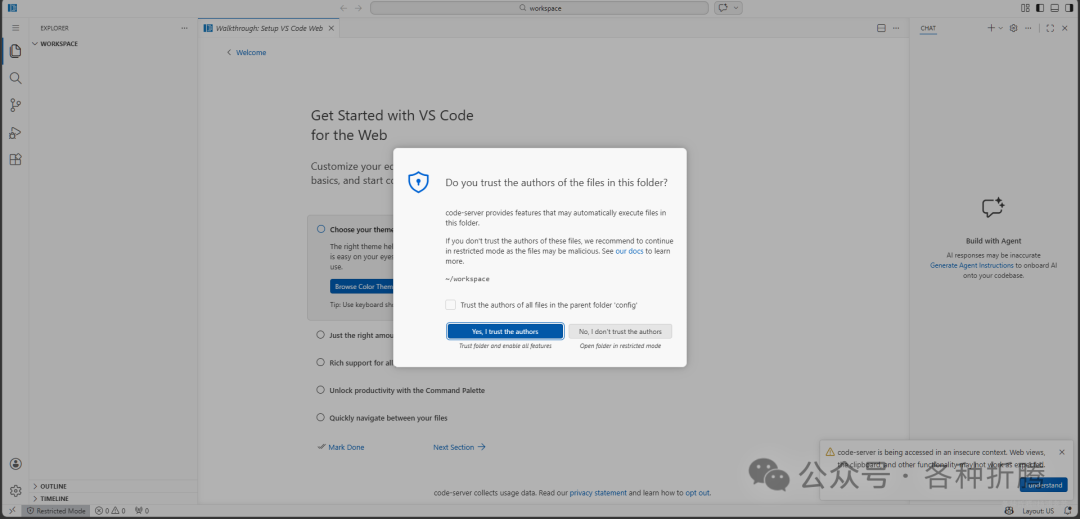Open dropdown next to title bar chat icon
This screenshot has height=519, width=1080.
click(736, 8)
